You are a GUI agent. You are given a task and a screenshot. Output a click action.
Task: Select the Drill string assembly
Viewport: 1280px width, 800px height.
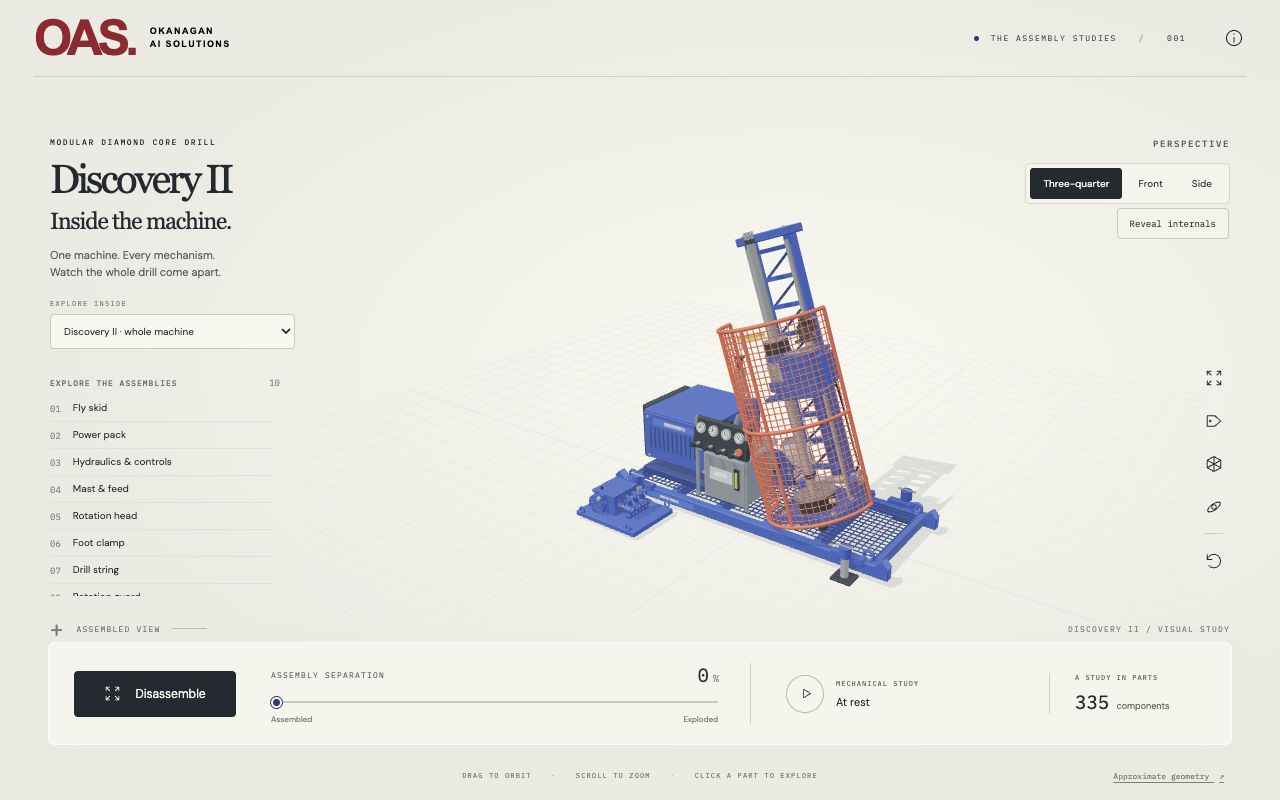point(161,570)
